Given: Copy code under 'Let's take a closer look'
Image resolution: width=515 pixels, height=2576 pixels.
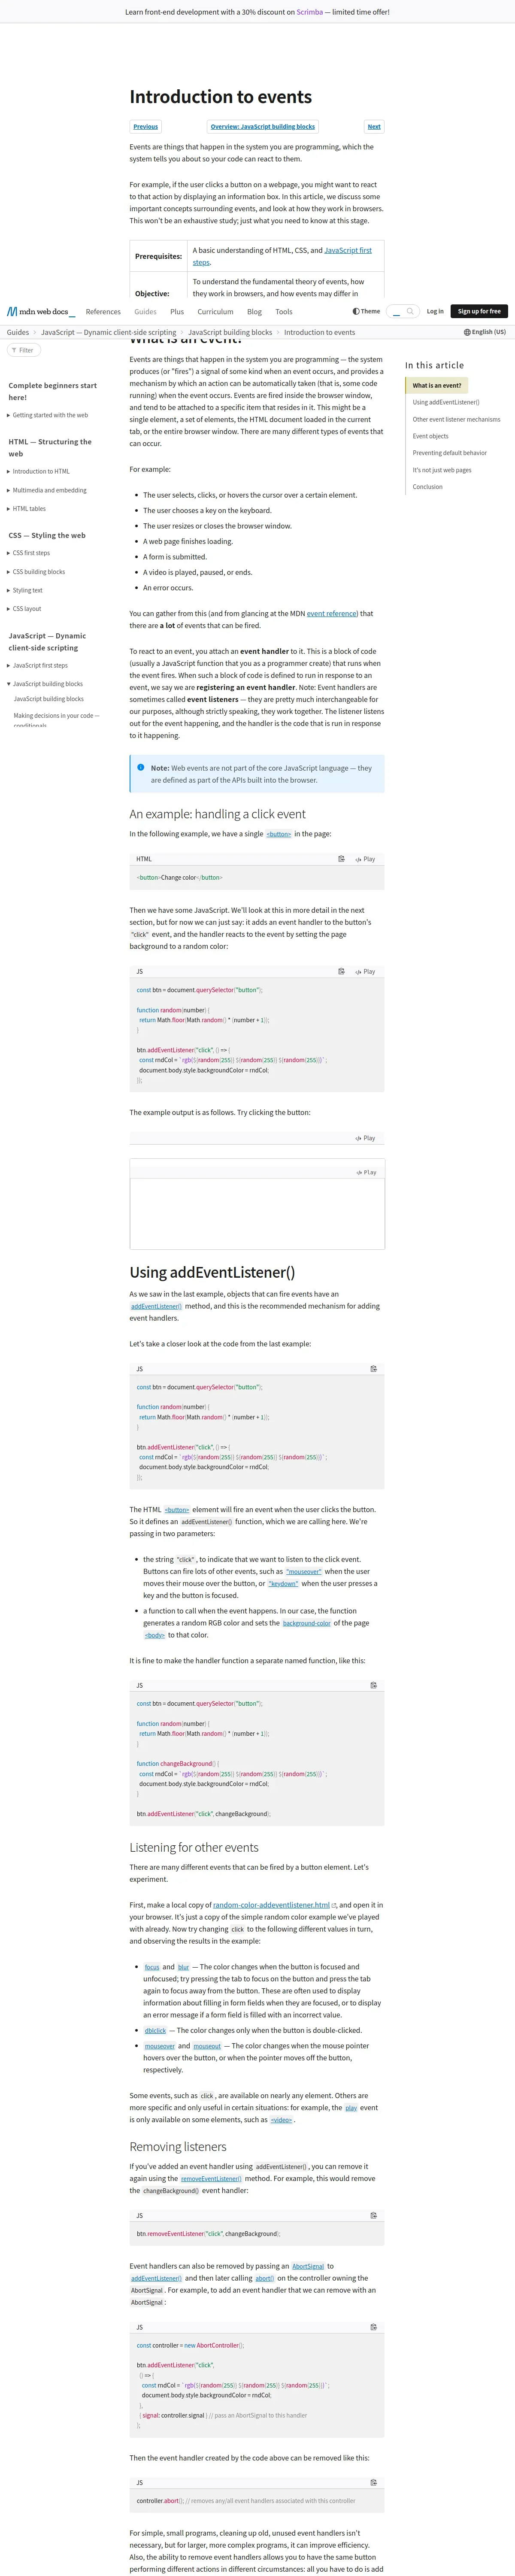Looking at the screenshot, I should pyautogui.click(x=374, y=1369).
